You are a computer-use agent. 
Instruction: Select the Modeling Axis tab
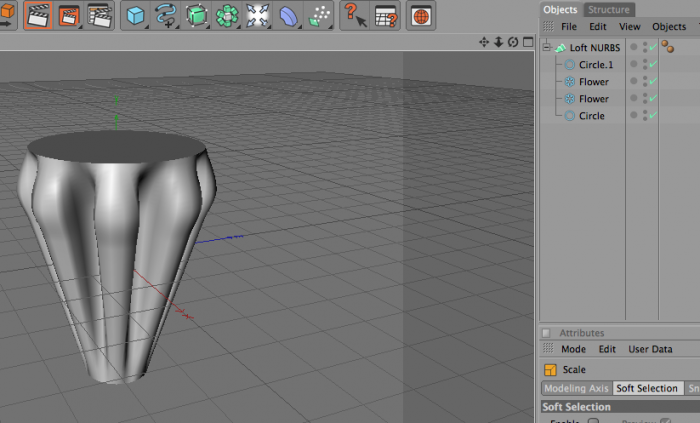tap(576, 388)
